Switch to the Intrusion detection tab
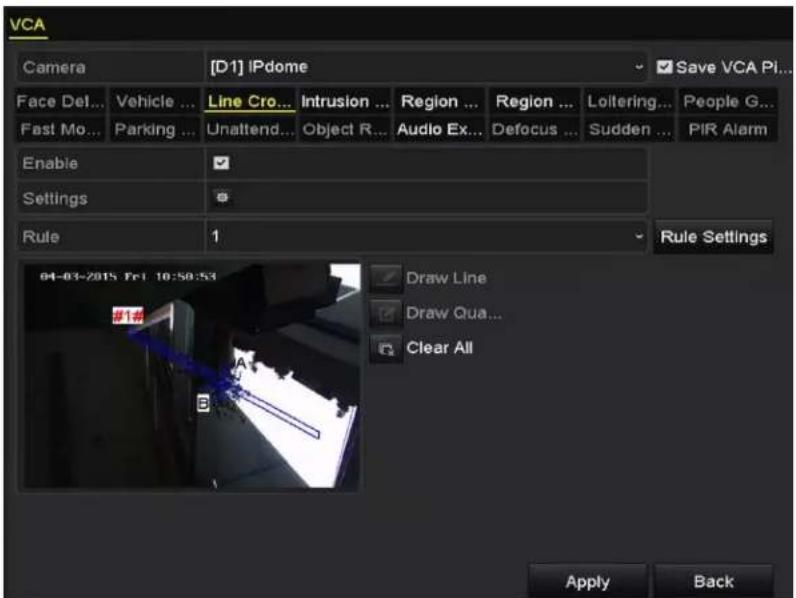Image resolution: width=796 pixels, height=598 pixels. coord(345,102)
